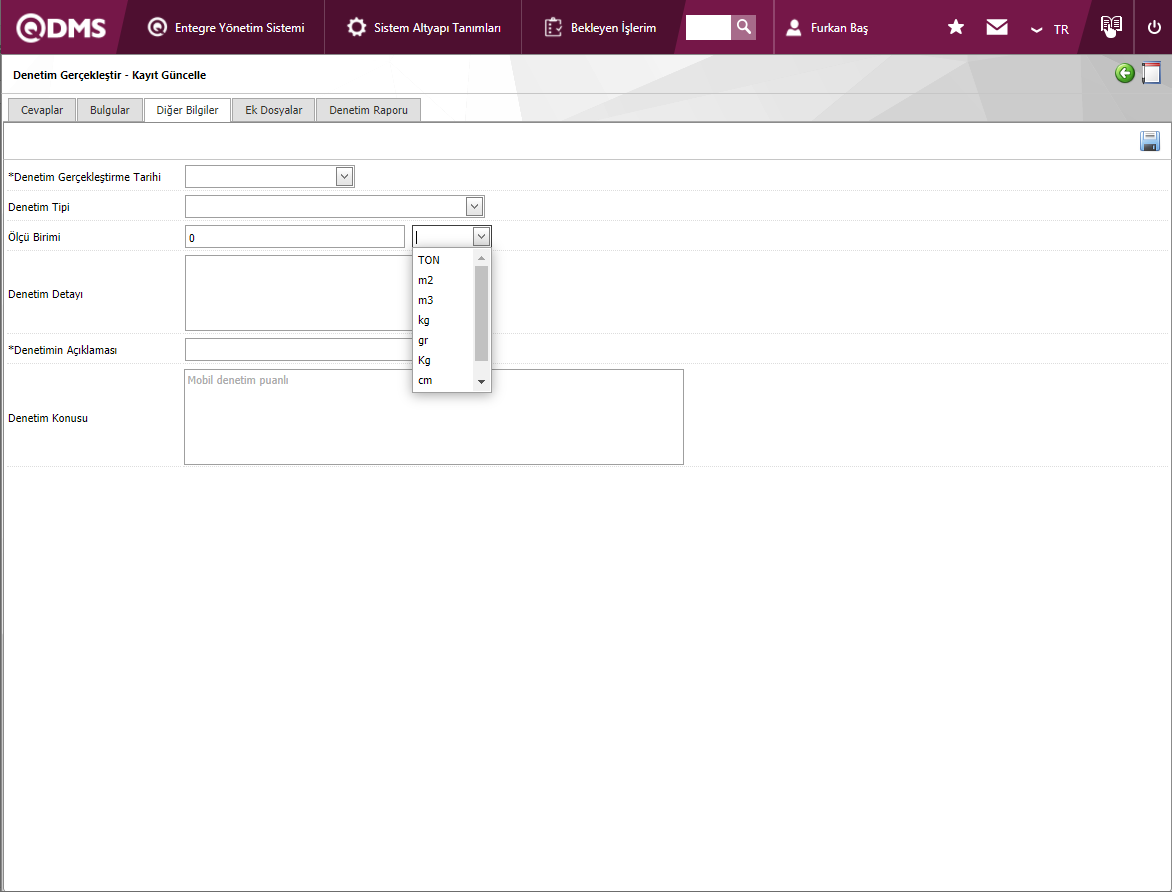Open Bekleyen İşlerim menu
The image size is (1172, 892).
click(601, 28)
